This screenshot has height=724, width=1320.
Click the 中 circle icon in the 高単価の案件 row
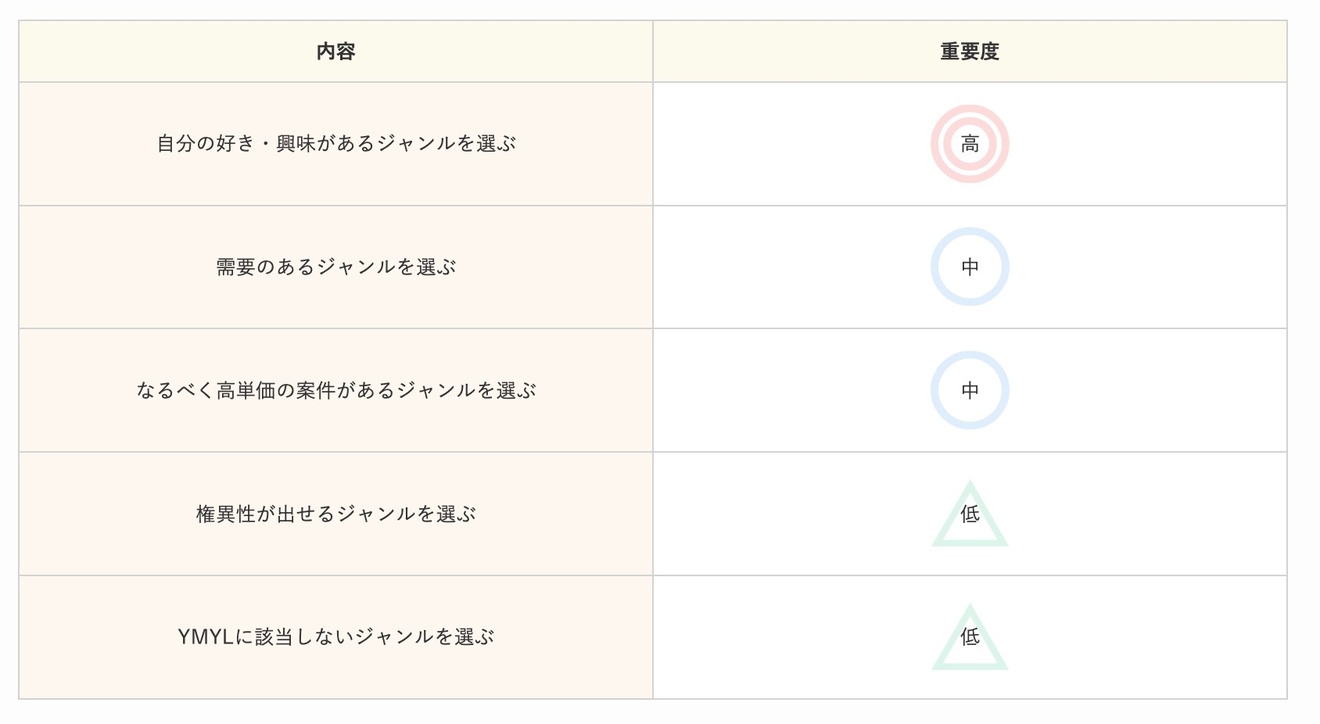969,390
